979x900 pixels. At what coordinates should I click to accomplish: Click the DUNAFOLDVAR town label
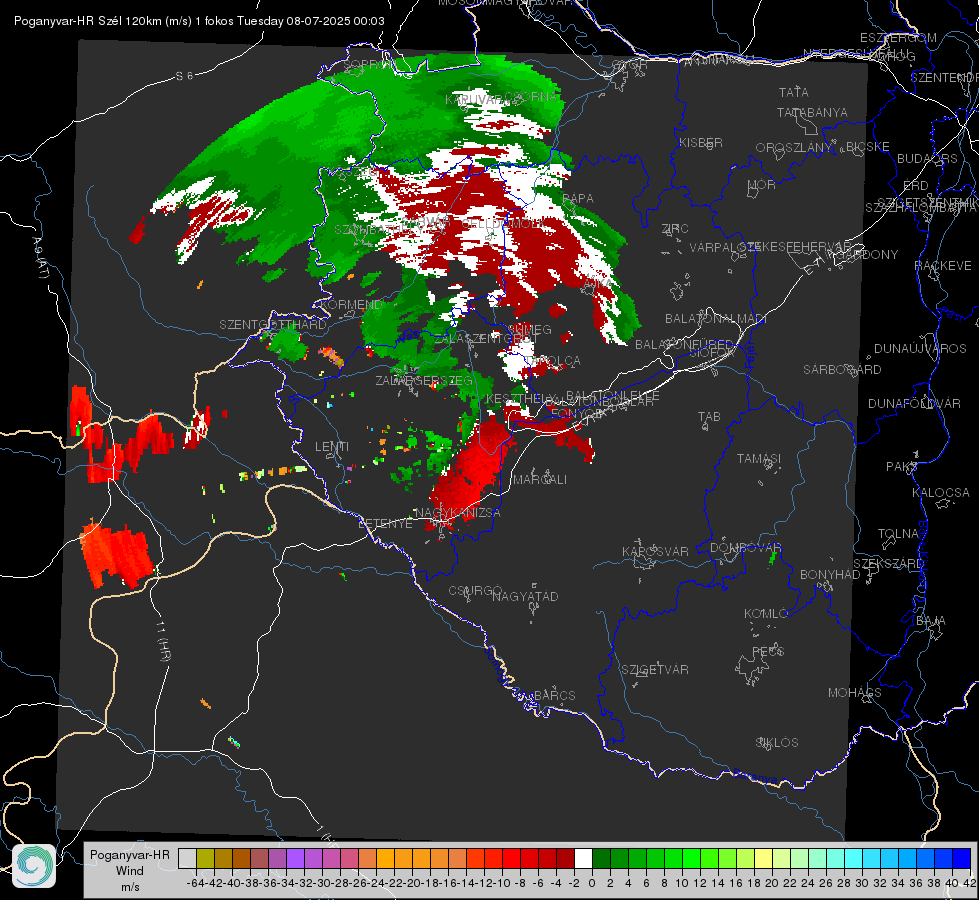coord(914,403)
